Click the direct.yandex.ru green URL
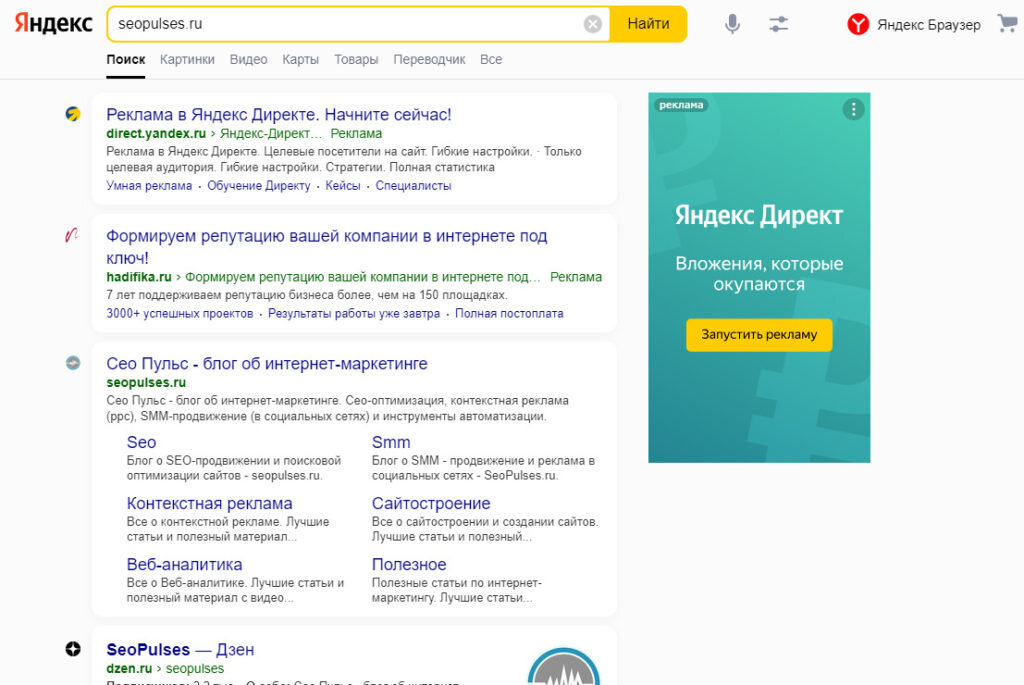Viewport: 1024px width, 685px height. (x=156, y=133)
